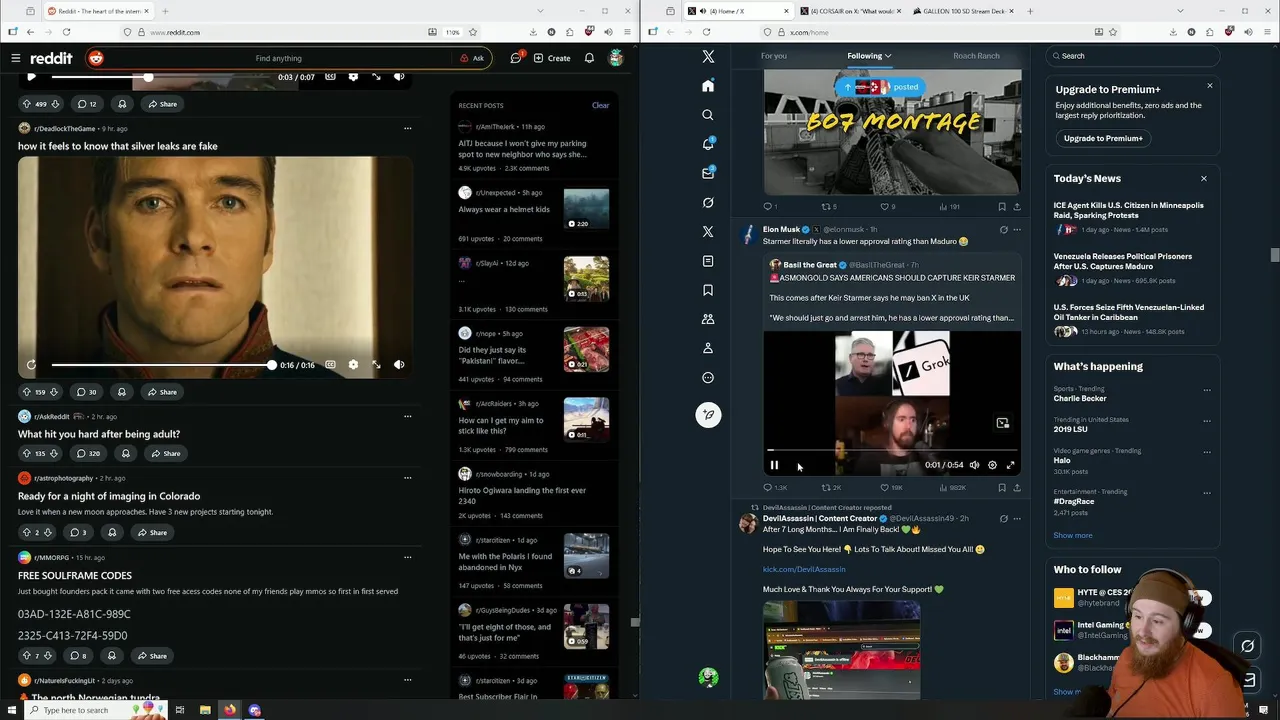Open more options for 2019 LSU trend
The image size is (1280, 720).
pyautogui.click(x=1207, y=421)
